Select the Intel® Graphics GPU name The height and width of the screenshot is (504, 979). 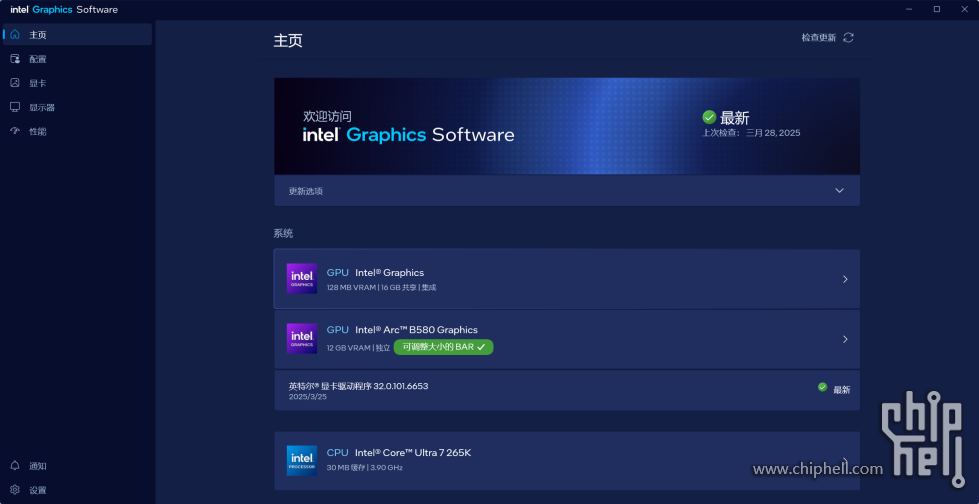pyautogui.click(x=390, y=272)
